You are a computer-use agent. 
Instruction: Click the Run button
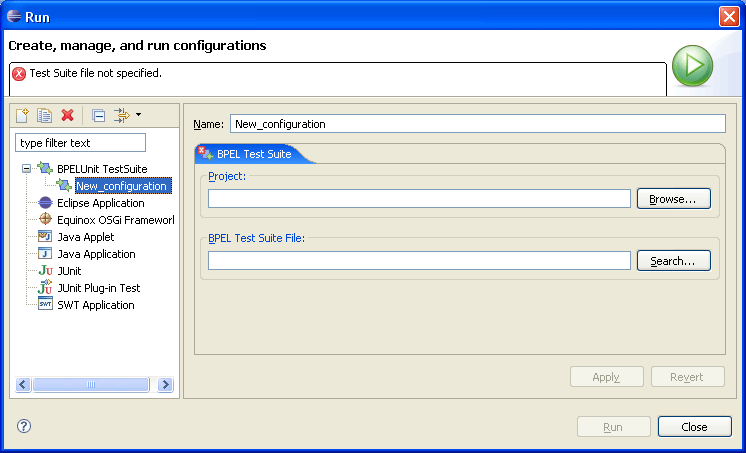614,427
